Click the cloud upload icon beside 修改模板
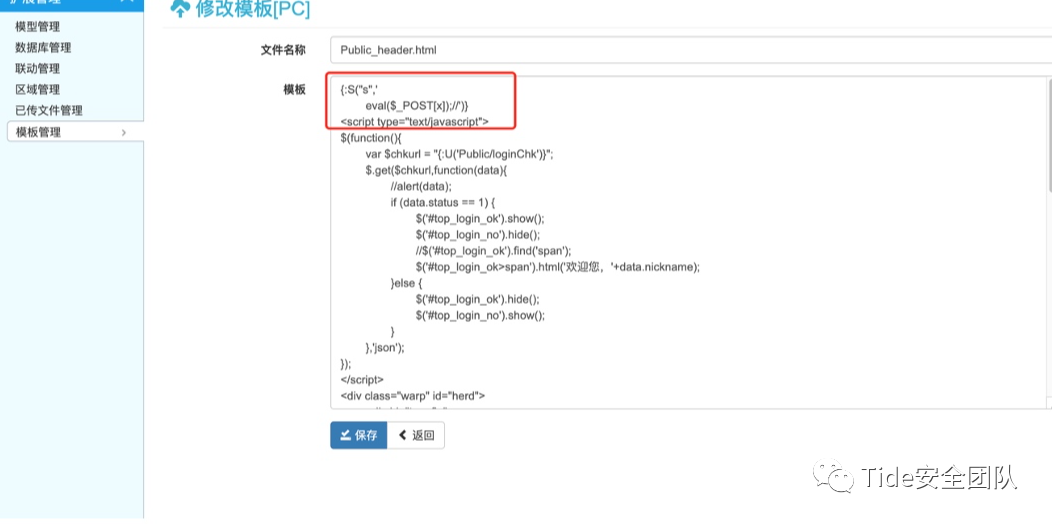 pyautogui.click(x=180, y=8)
